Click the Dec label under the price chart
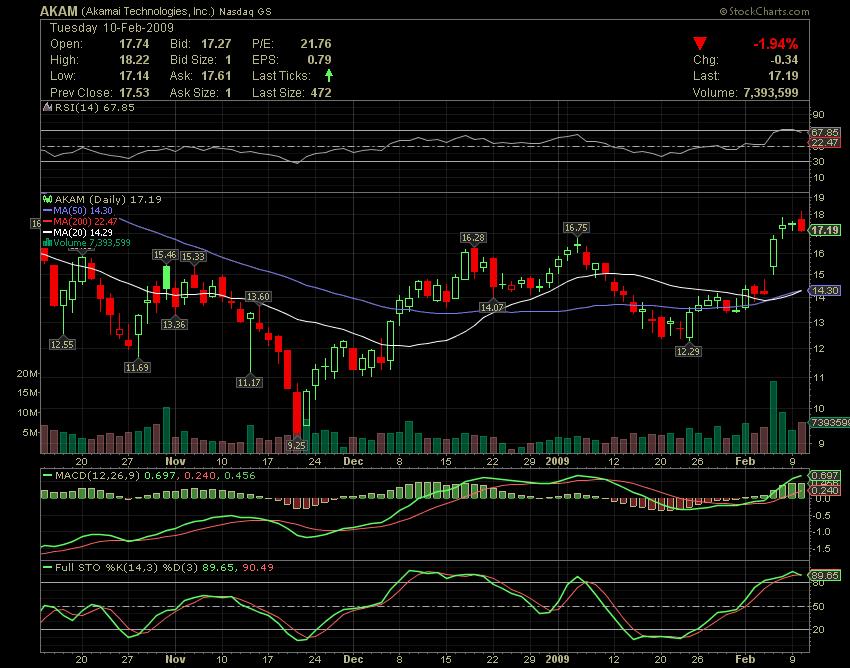Image resolution: width=850 pixels, height=668 pixels. [x=353, y=461]
